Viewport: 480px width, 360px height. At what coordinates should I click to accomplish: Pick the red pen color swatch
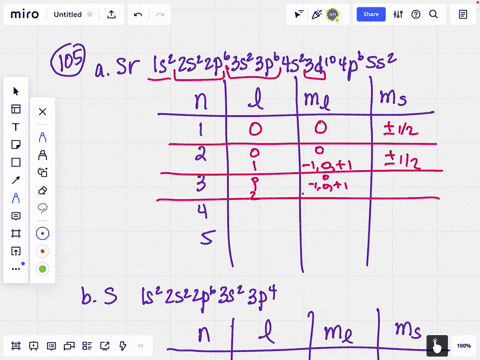click(42, 251)
